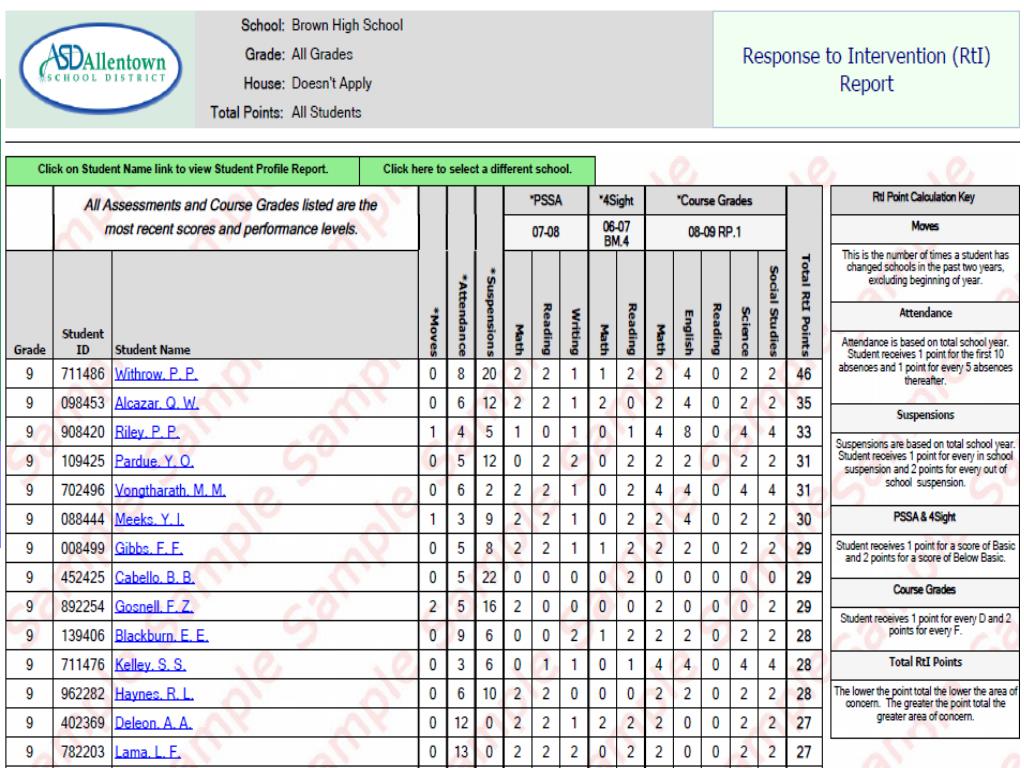Click student ID 088444

[x=82, y=519]
